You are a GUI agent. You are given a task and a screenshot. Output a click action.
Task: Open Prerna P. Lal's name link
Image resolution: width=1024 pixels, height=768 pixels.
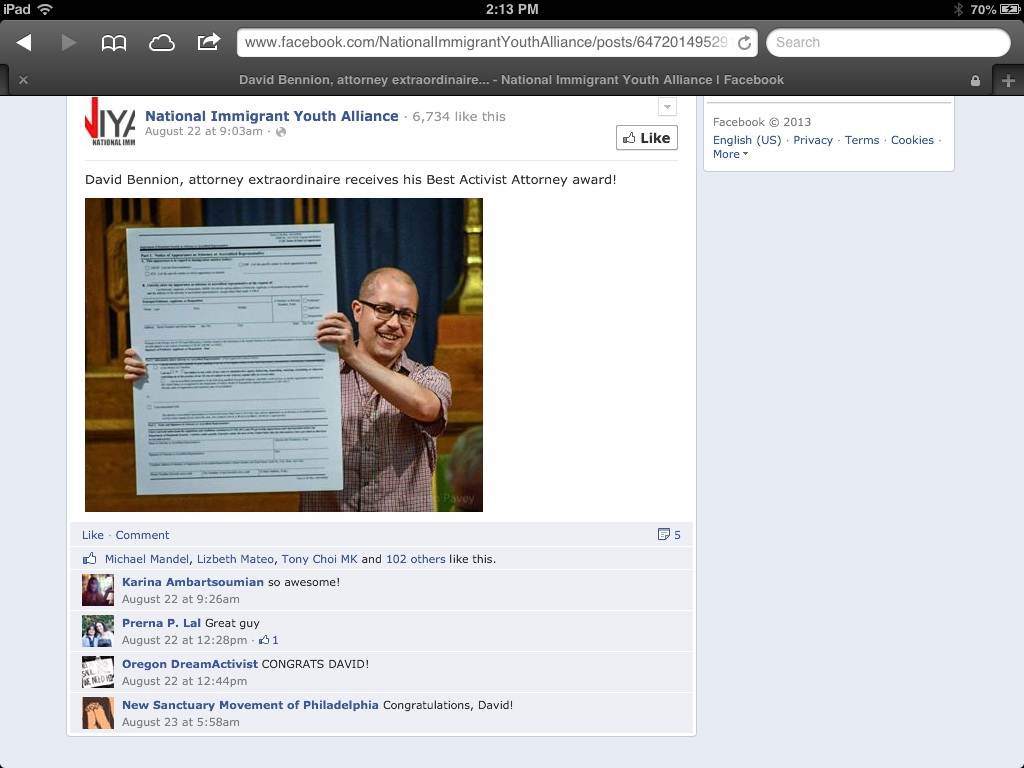pos(161,623)
